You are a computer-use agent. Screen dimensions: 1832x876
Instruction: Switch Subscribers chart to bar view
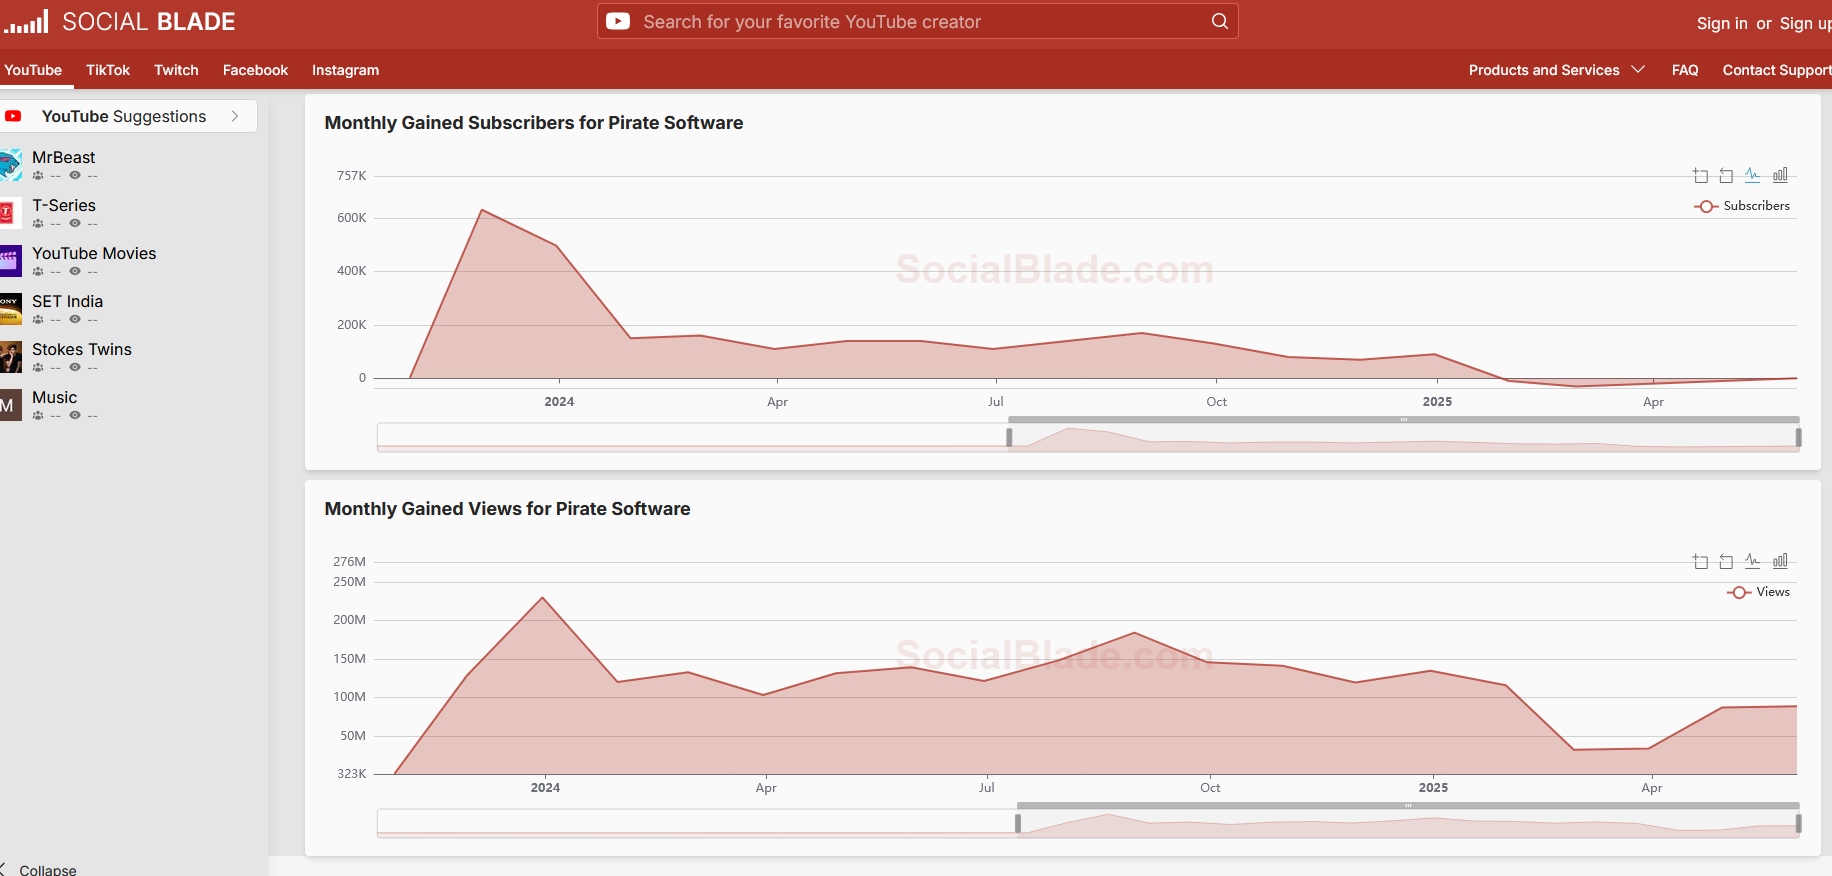[x=1780, y=175]
